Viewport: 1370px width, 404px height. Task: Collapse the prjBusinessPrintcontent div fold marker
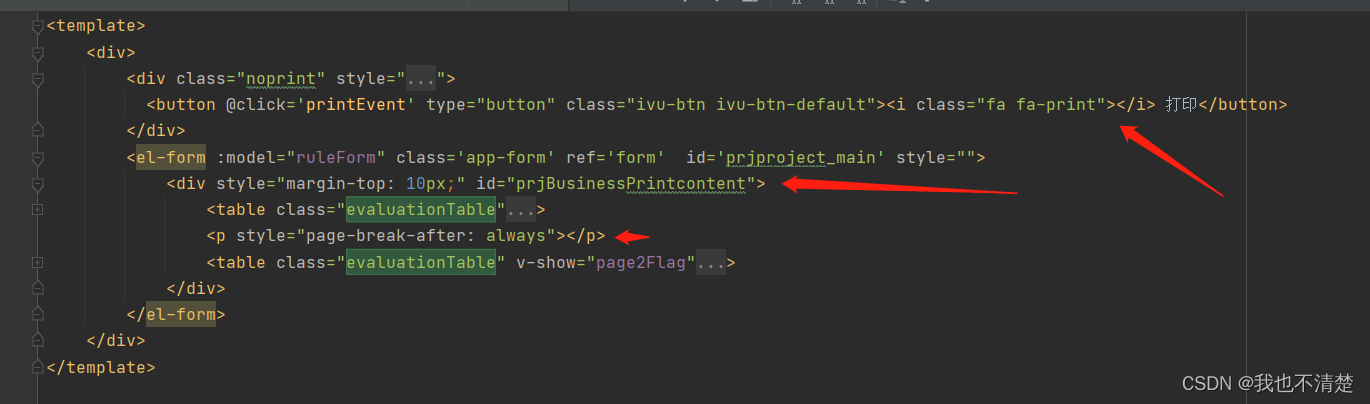[x=38, y=184]
